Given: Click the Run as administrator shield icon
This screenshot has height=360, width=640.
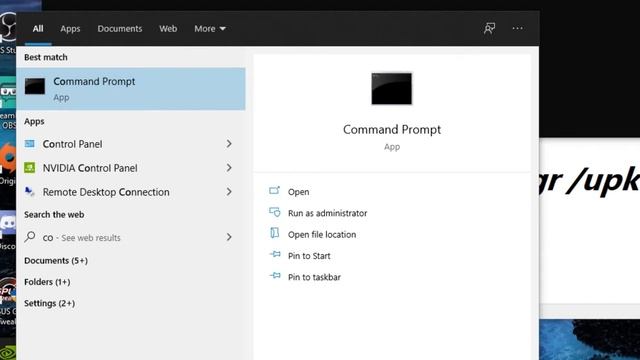Looking at the screenshot, I should click(275, 212).
